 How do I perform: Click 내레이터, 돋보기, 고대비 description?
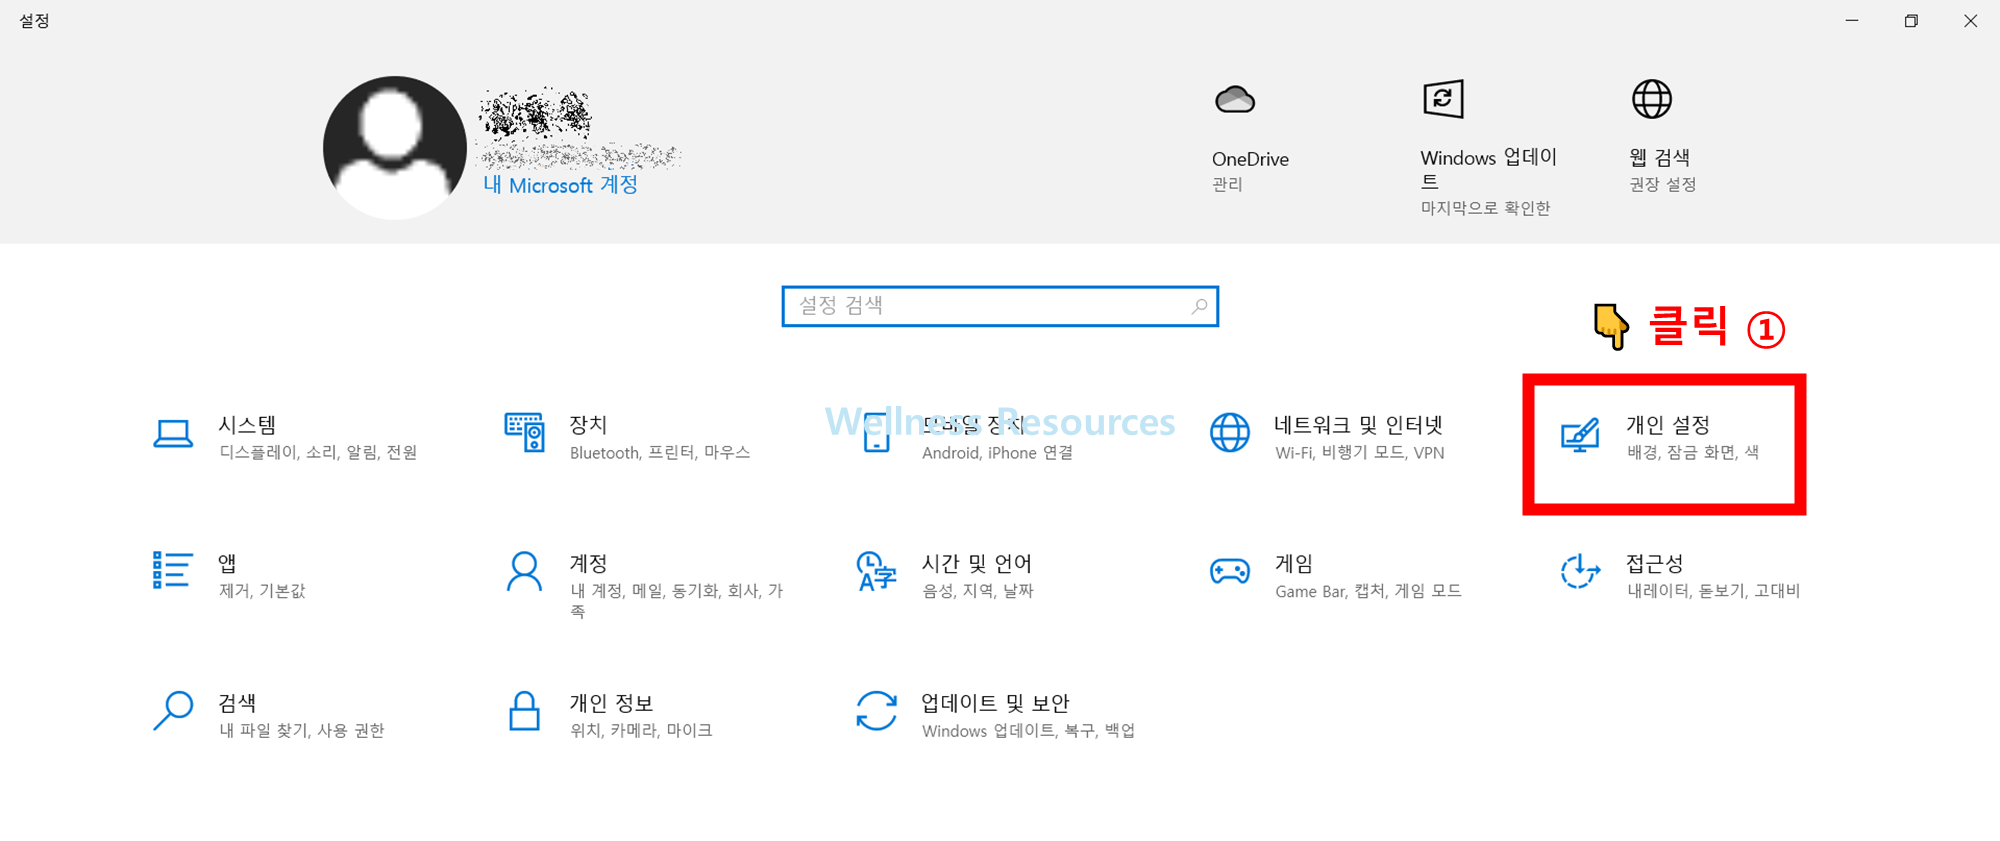click(1714, 591)
